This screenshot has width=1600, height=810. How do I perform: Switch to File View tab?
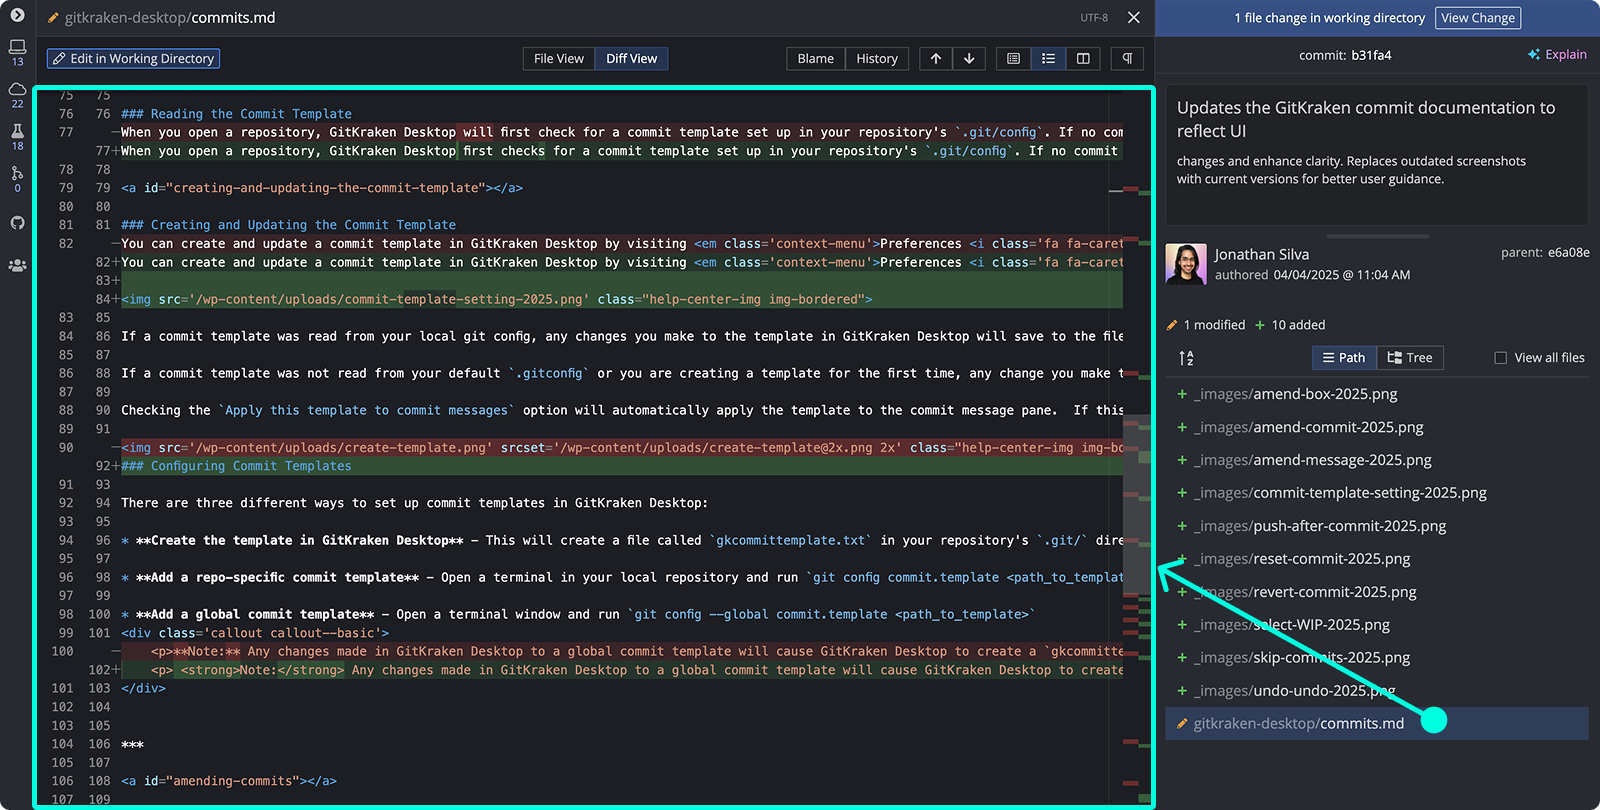coord(558,59)
